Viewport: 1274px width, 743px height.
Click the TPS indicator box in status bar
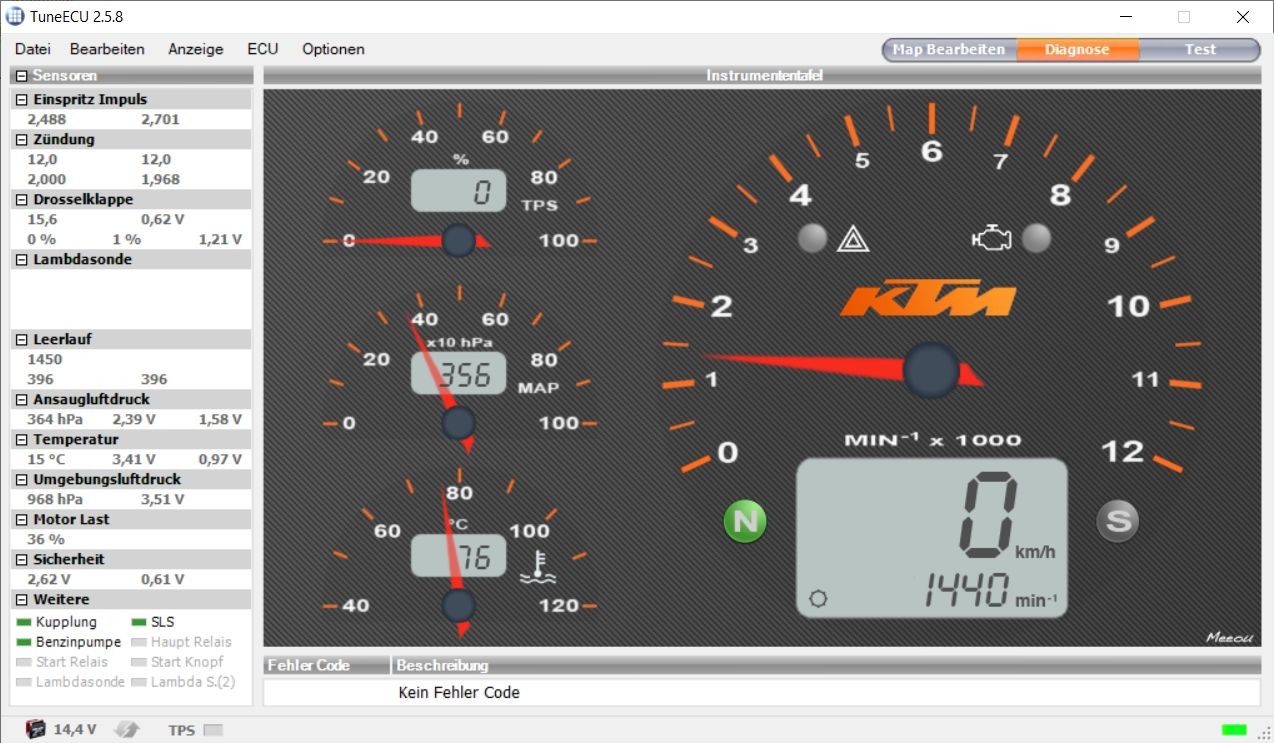(x=213, y=730)
